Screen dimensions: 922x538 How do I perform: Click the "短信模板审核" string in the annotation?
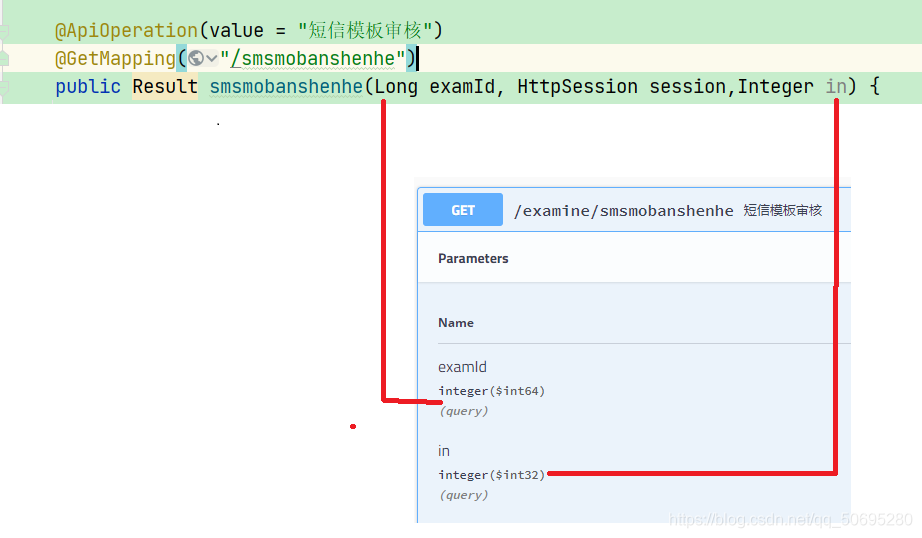coord(366,31)
